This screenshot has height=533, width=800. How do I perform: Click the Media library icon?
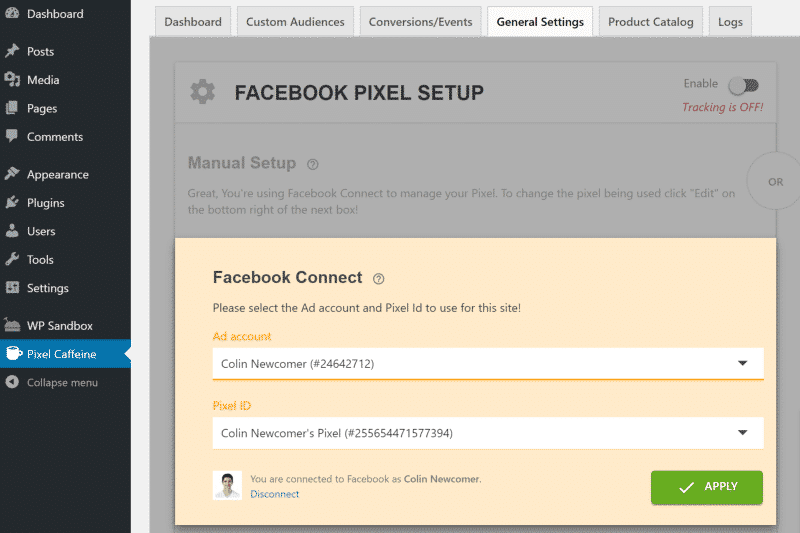(12, 80)
